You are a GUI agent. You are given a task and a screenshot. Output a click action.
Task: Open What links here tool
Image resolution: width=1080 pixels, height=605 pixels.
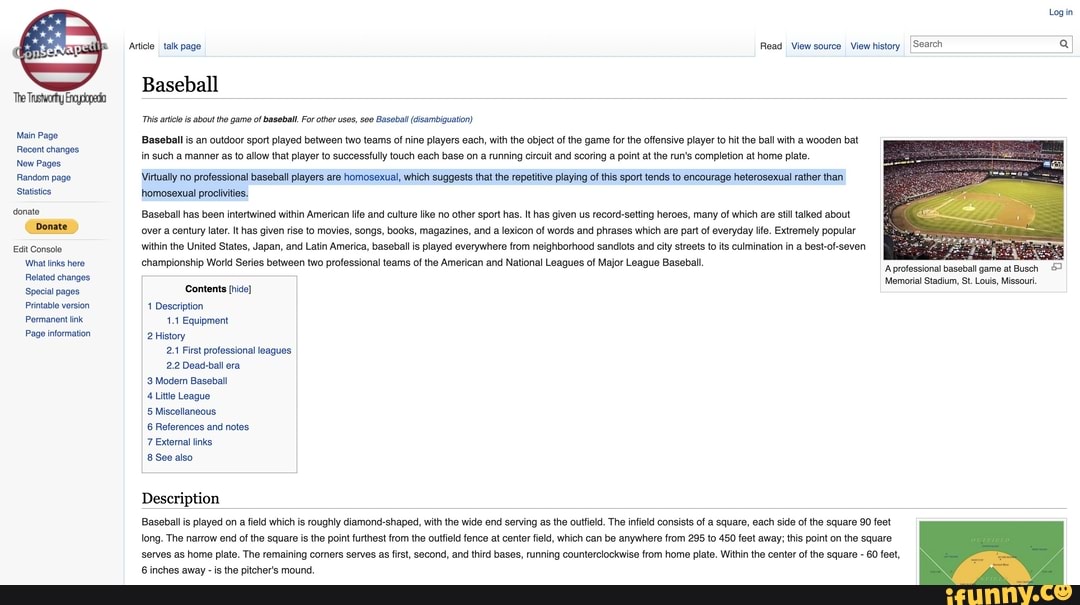click(x=55, y=263)
